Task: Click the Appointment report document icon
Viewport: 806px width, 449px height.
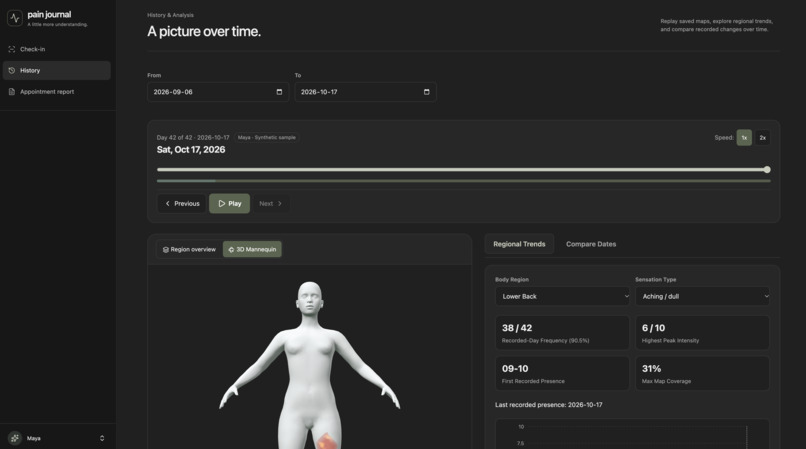Action: point(12,92)
